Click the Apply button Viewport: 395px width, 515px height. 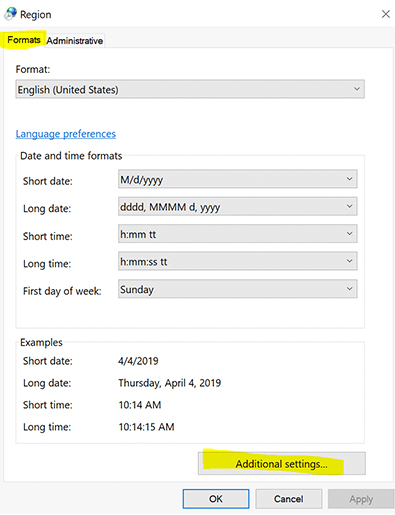click(361, 499)
